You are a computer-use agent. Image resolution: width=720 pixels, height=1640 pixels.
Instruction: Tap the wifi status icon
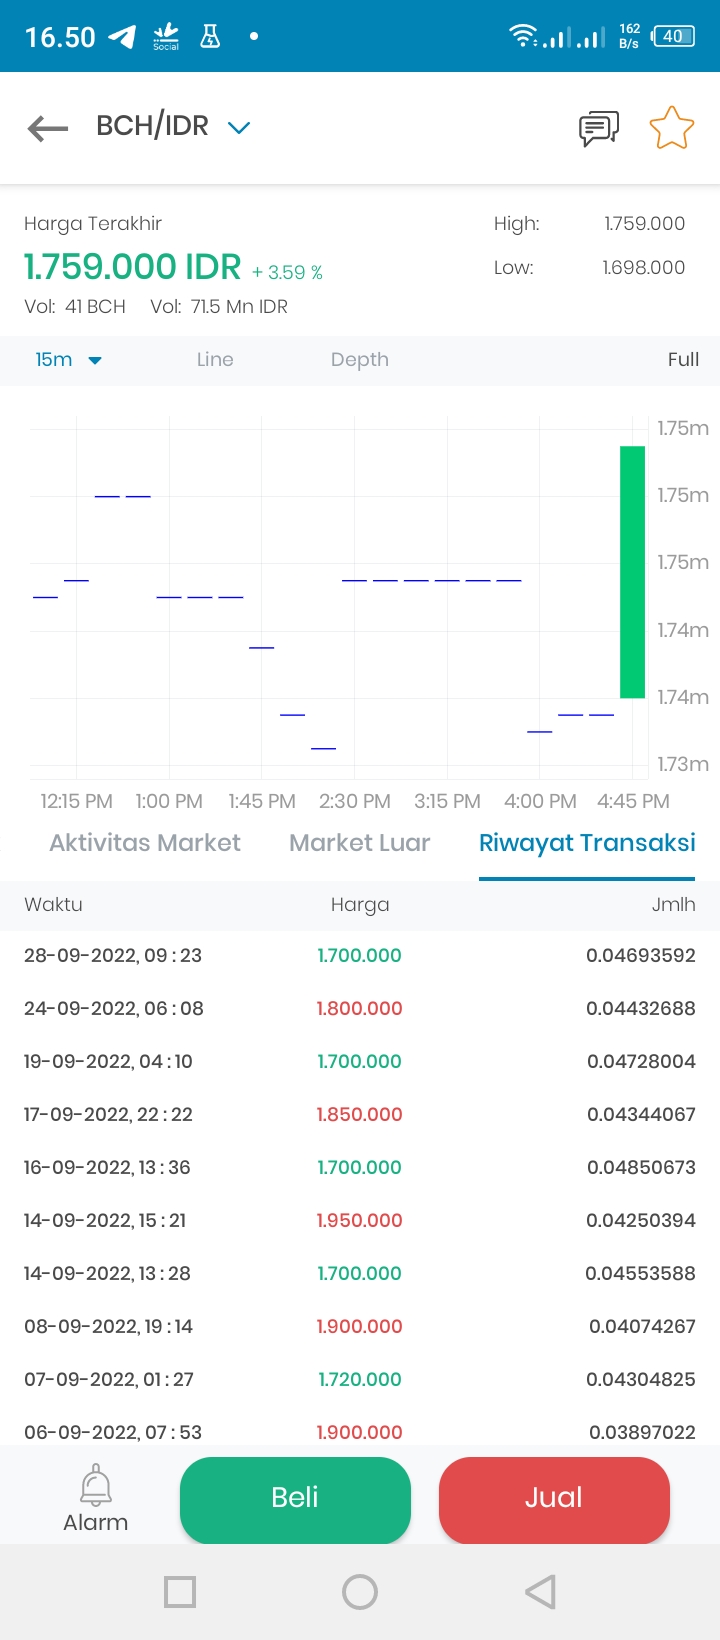click(522, 36)
